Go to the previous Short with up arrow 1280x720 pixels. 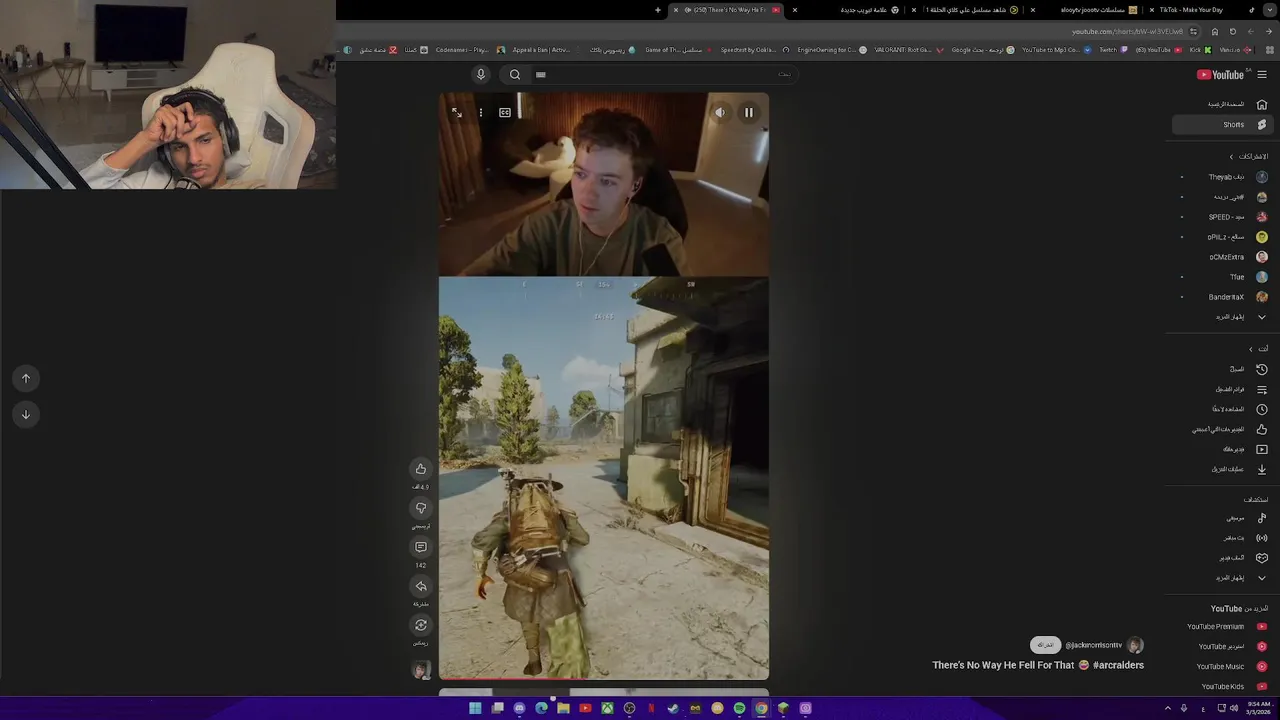26,378
